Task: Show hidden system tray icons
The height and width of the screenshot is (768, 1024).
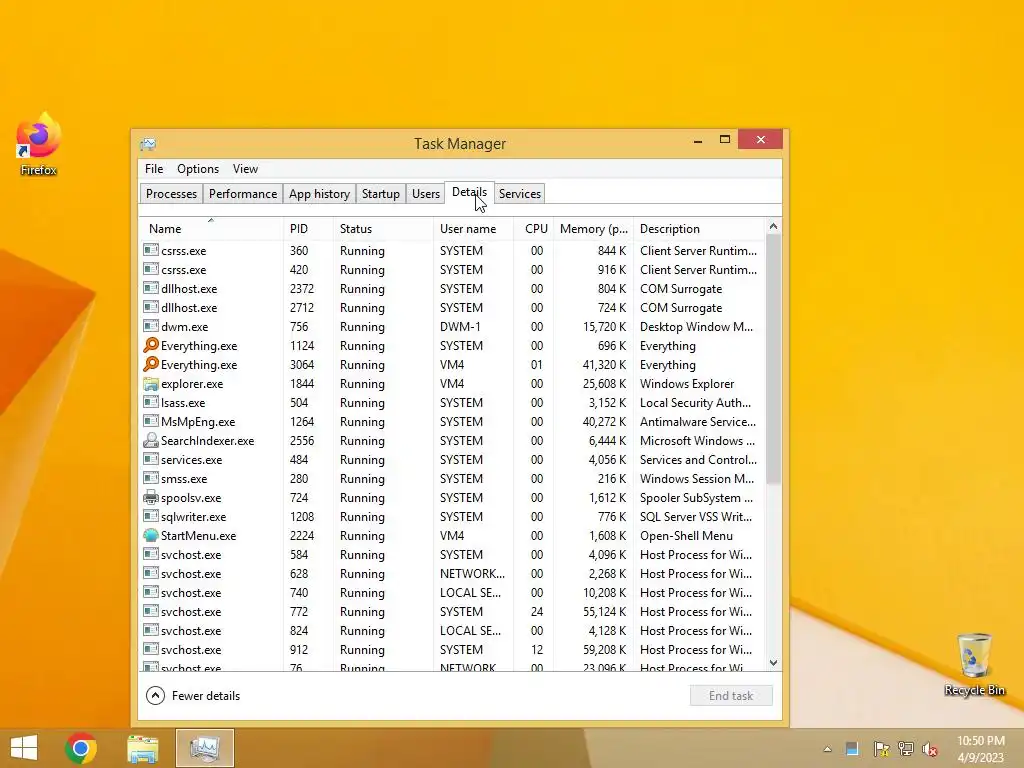Action: (827, 749)
